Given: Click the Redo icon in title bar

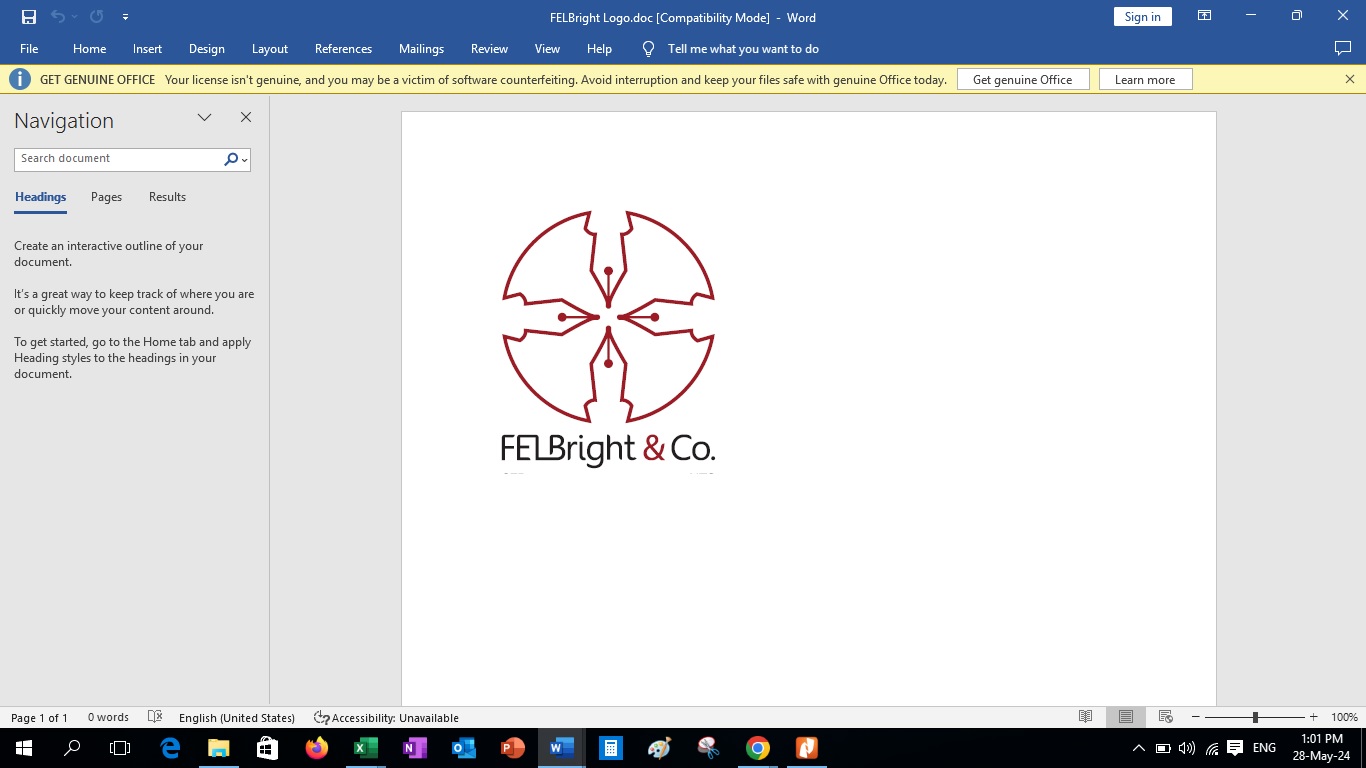Looking at the screenshot, I should click(96, 17).
